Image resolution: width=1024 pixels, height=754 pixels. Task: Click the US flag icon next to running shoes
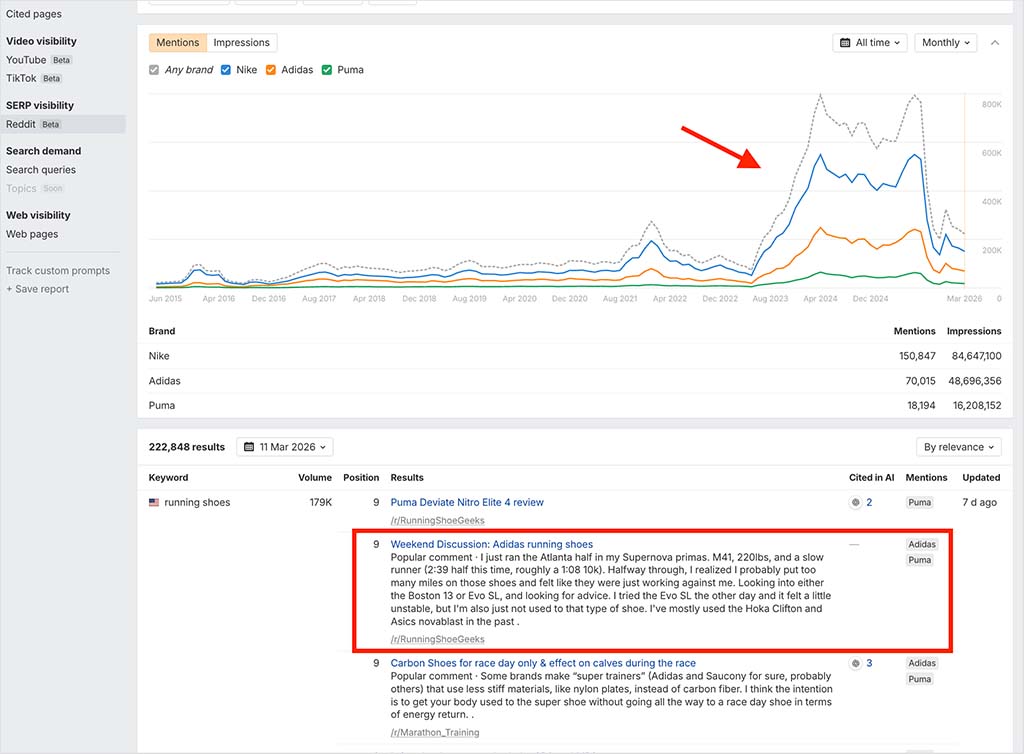153,503
